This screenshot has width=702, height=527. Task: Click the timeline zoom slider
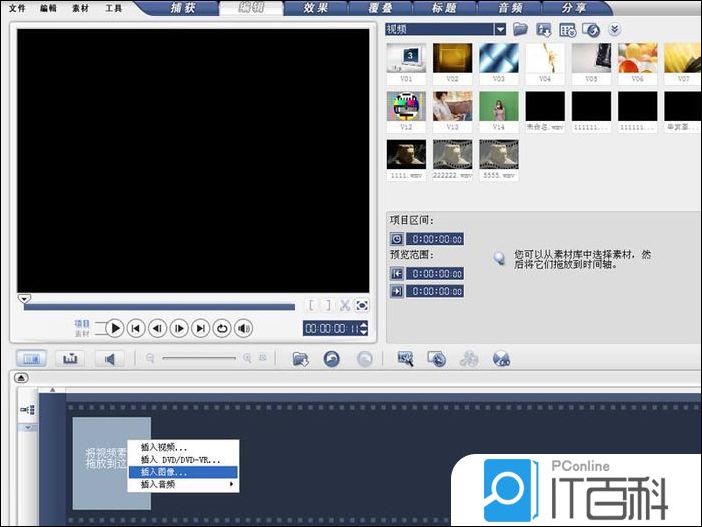click(199, 358)
